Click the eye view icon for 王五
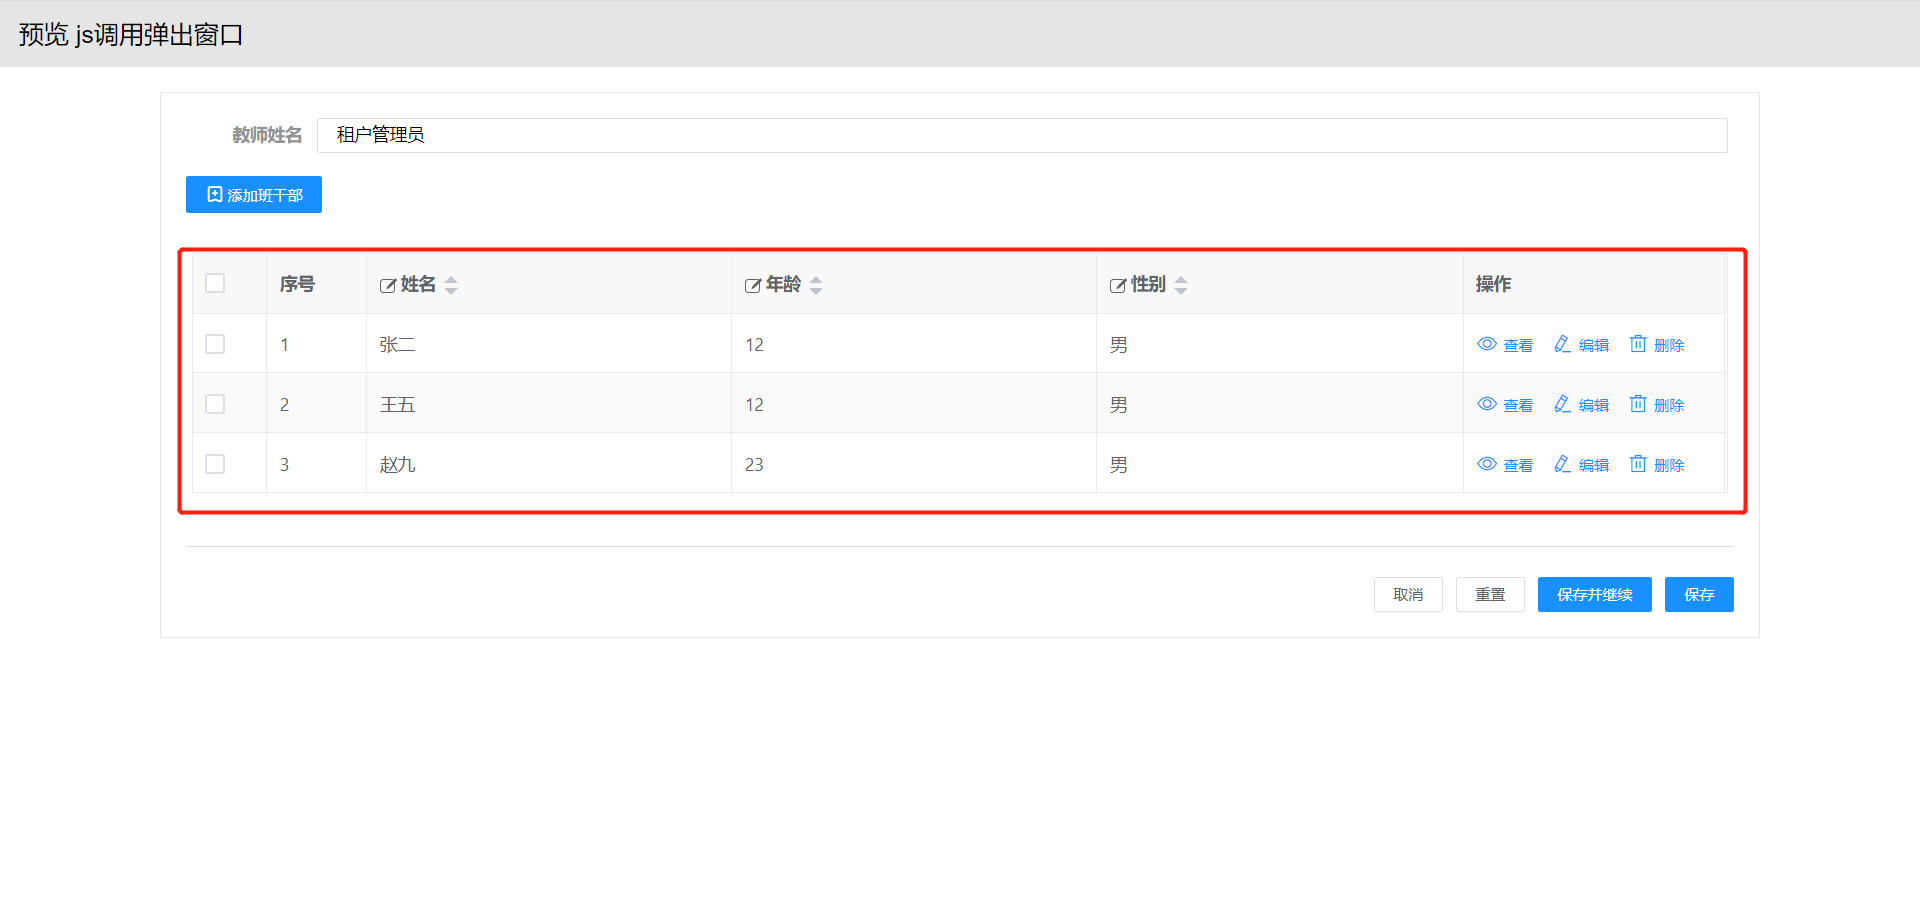 pos(1487,404)
